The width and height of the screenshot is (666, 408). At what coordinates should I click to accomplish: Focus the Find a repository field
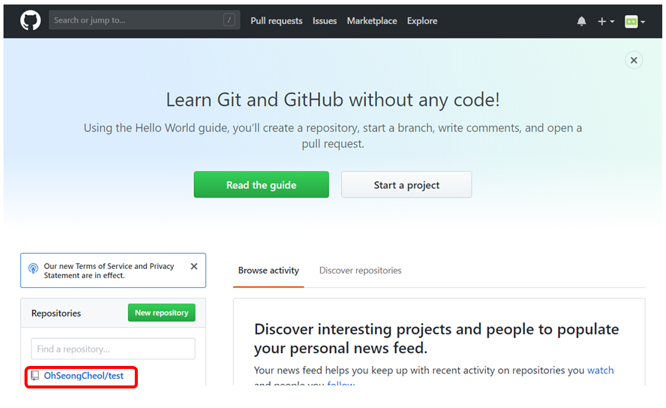pos(113,349)
